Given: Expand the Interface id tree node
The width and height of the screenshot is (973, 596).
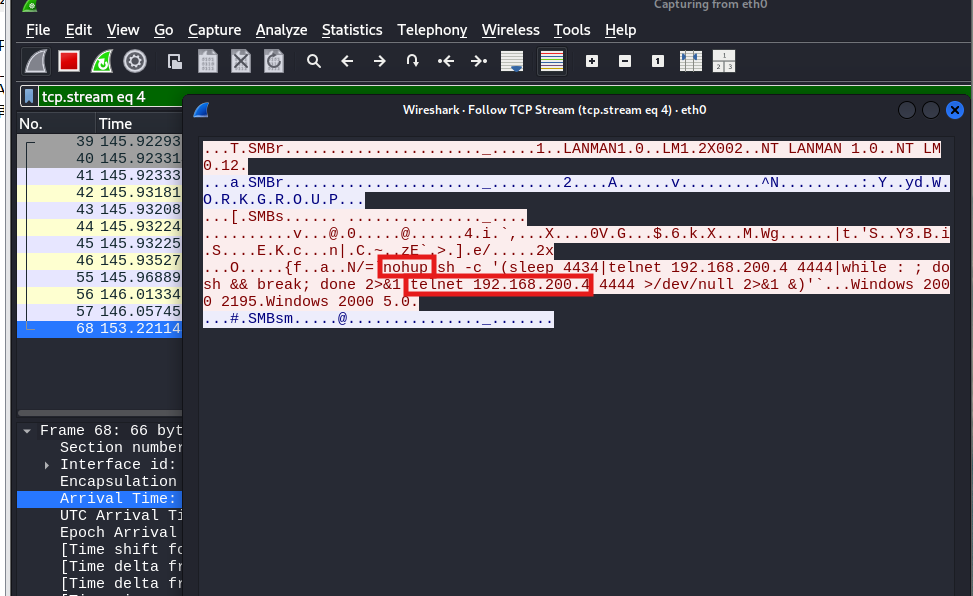Looking at the screenshot, I should 47,465.
